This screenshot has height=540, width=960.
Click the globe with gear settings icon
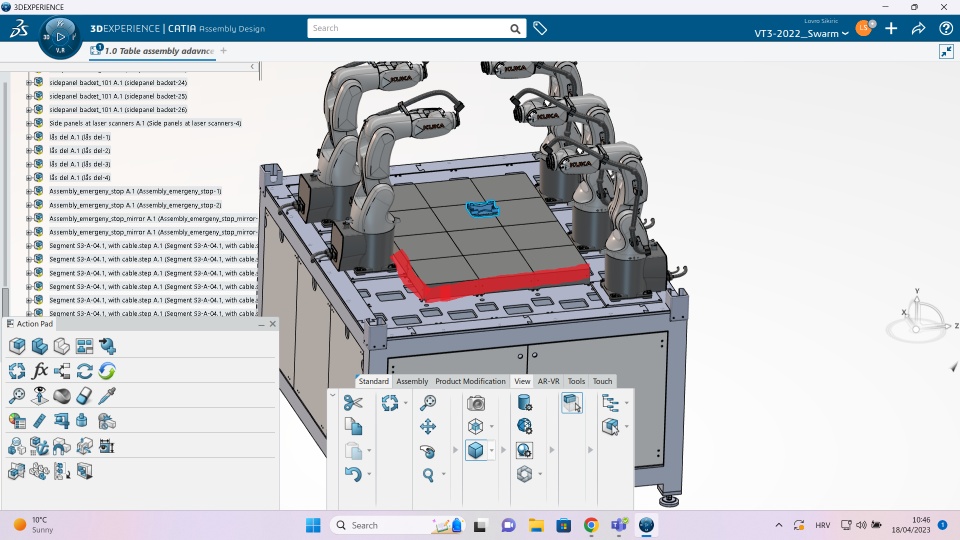[524, 426]
